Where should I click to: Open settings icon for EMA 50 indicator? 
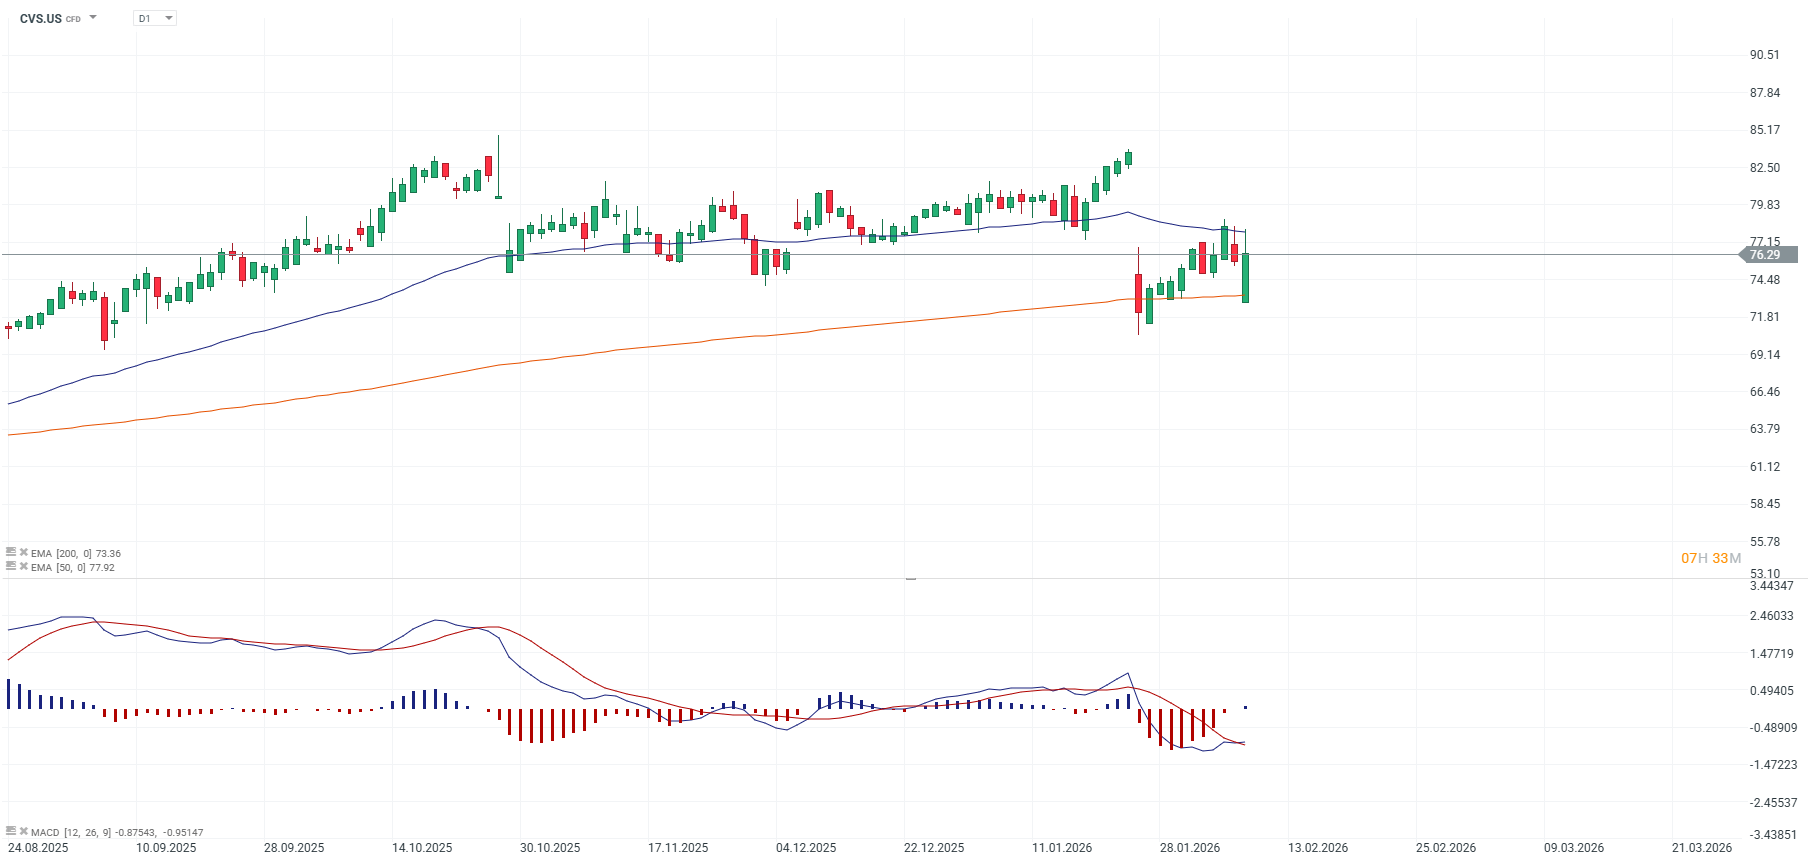[x=11, y=566]
